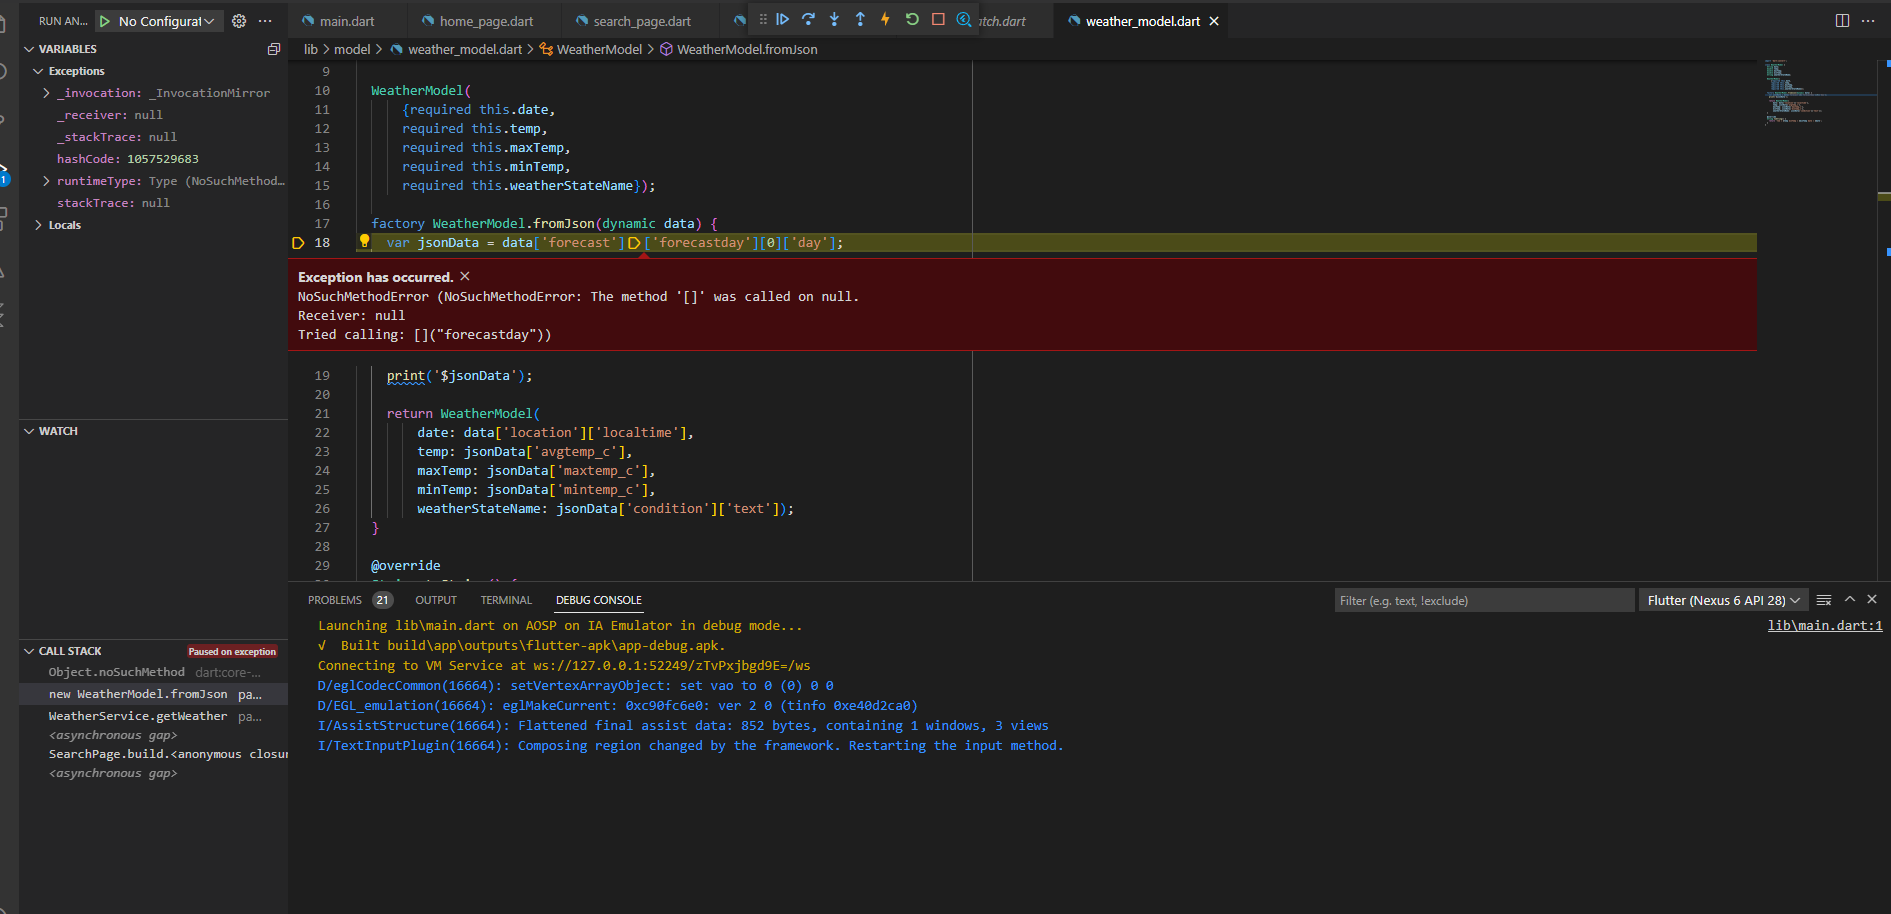The height and width of the screenshot is (914, 1891).
Task: Open Run and Debug more actions menu
Action: point(265,21)
